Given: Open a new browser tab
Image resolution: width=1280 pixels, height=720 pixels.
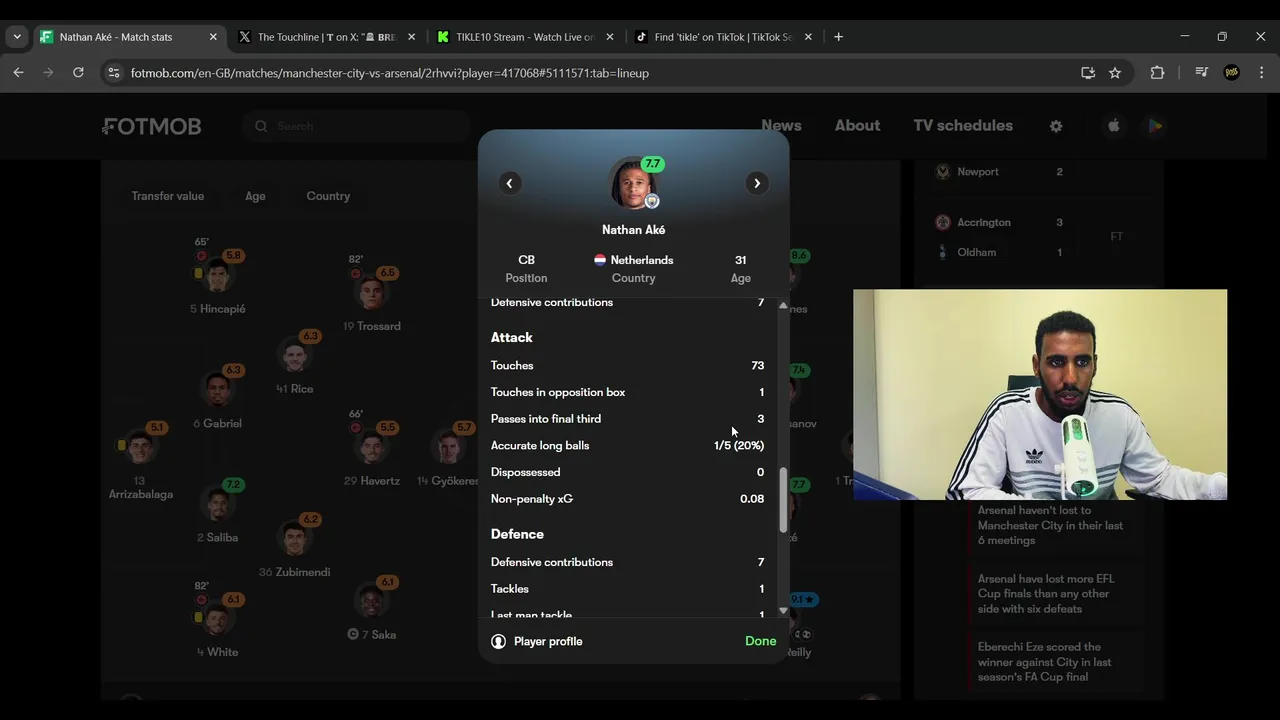Looking at the screenshot, I should coord(838,37).
